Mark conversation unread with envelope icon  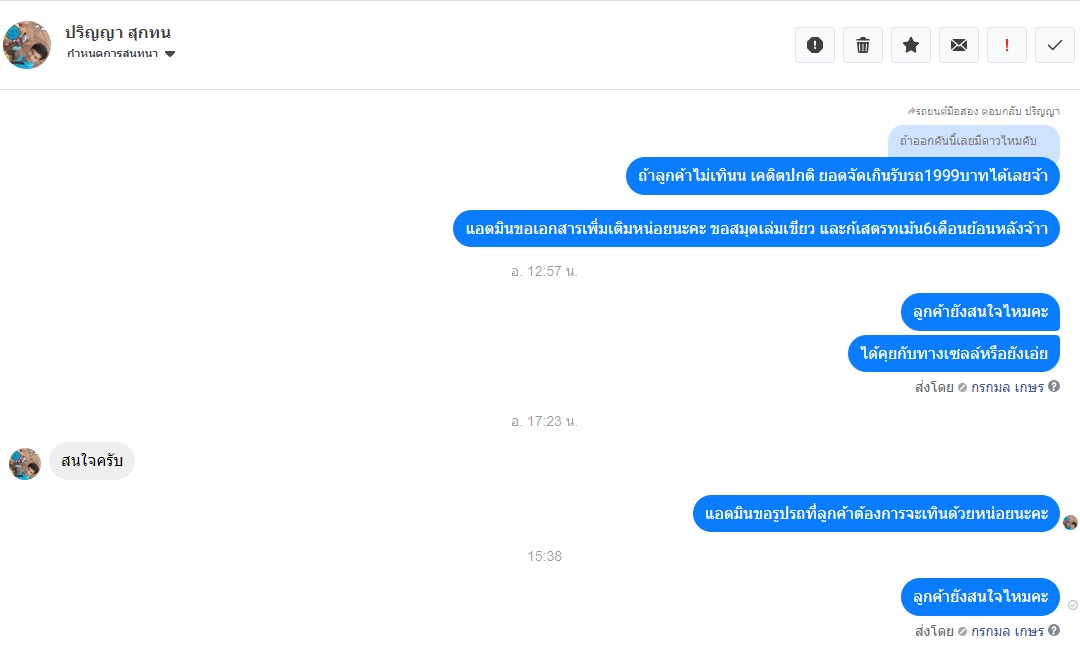(959, 45)
